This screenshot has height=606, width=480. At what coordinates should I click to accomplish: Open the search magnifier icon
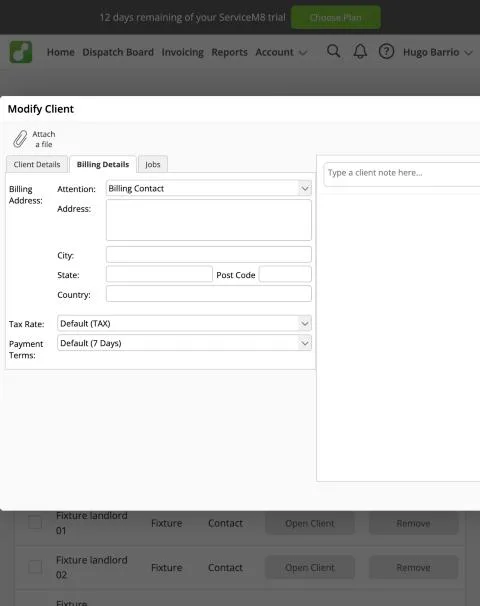(334, 51)
